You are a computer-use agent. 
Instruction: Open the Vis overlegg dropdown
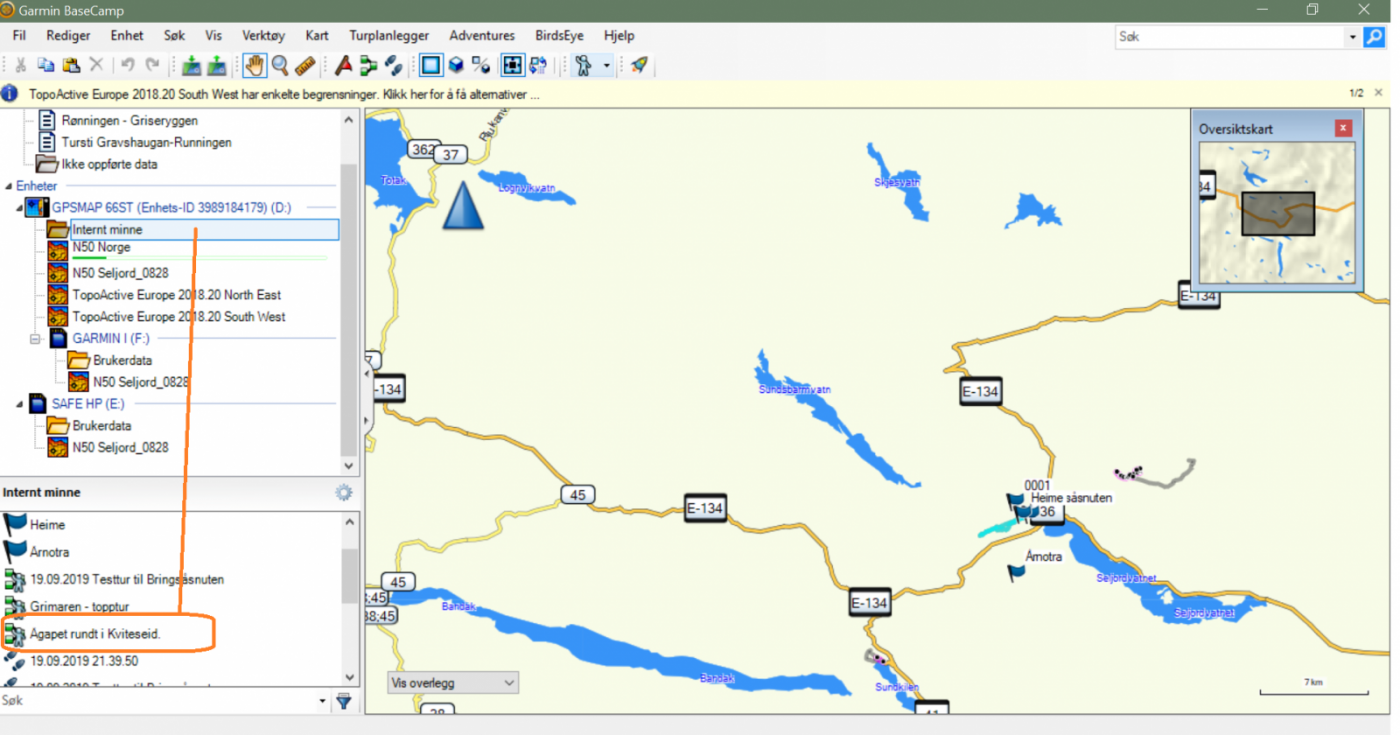point(452,682)
